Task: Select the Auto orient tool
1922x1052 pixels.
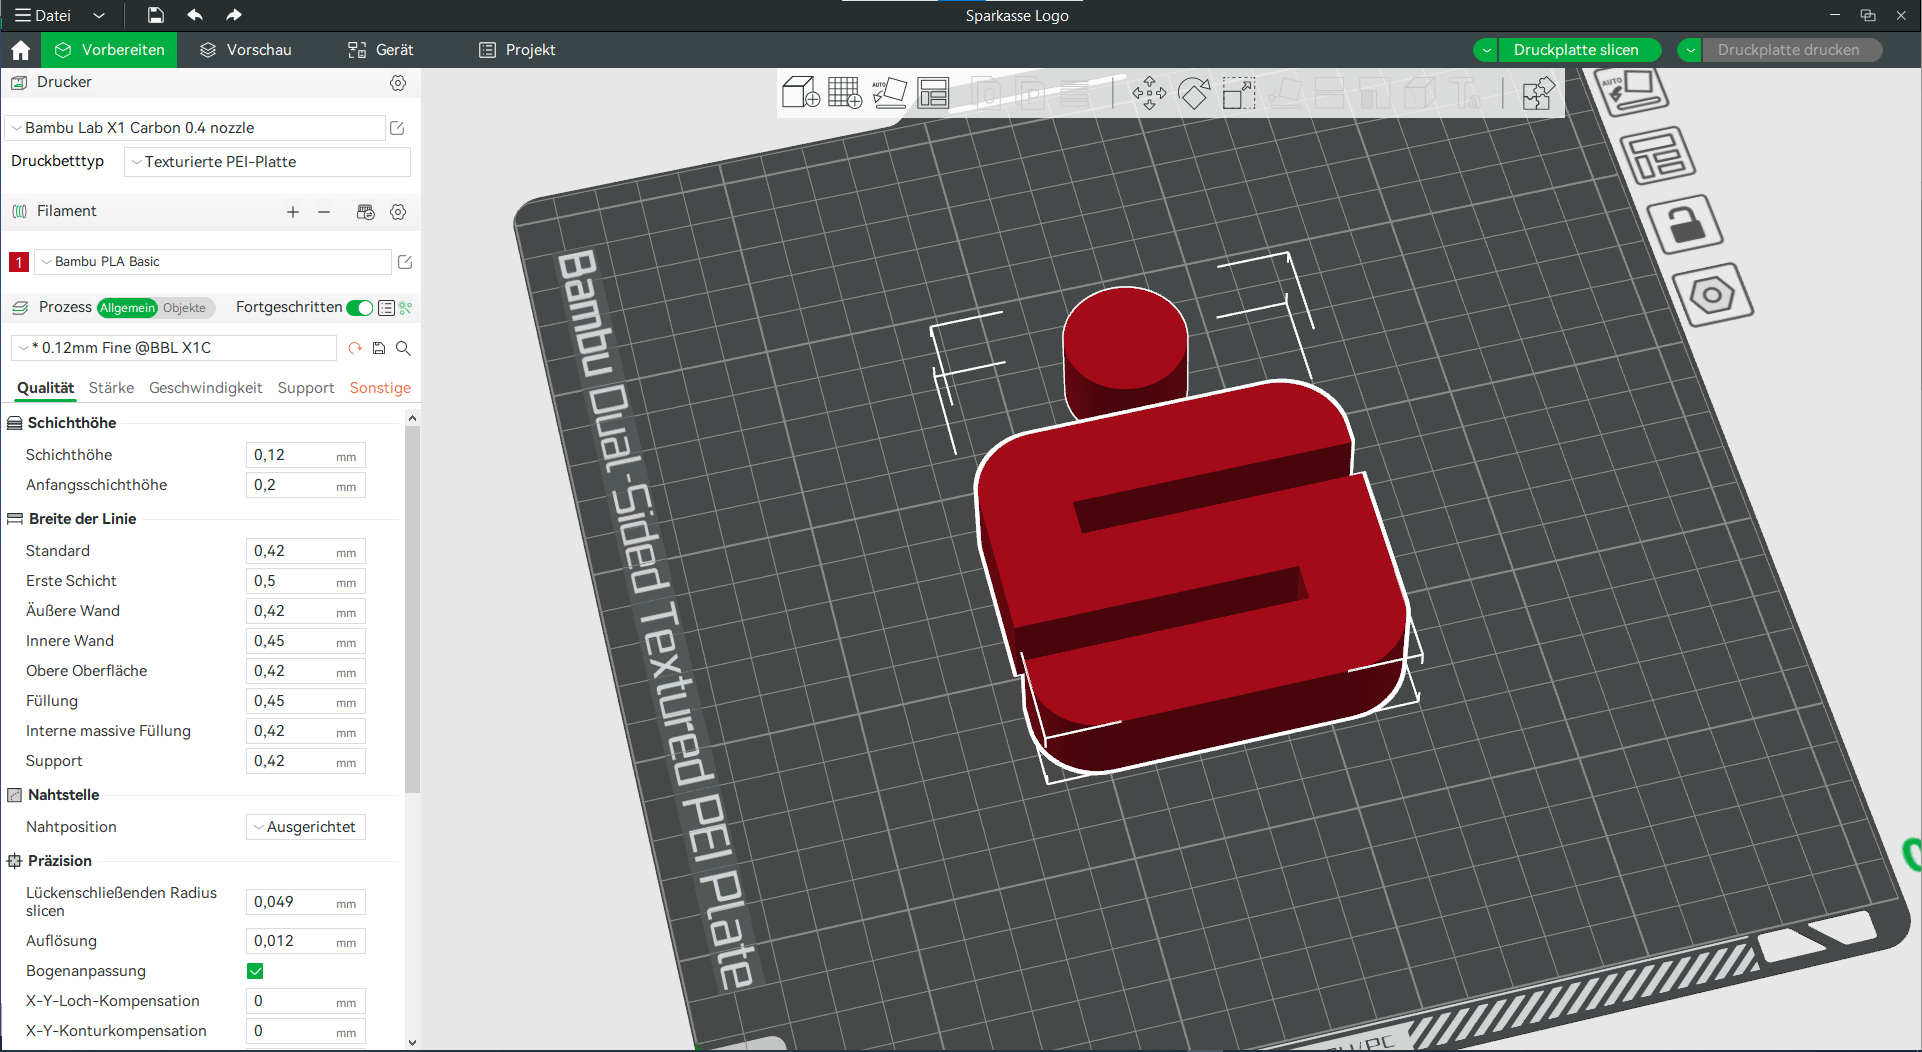Action: tap(889, 93)
